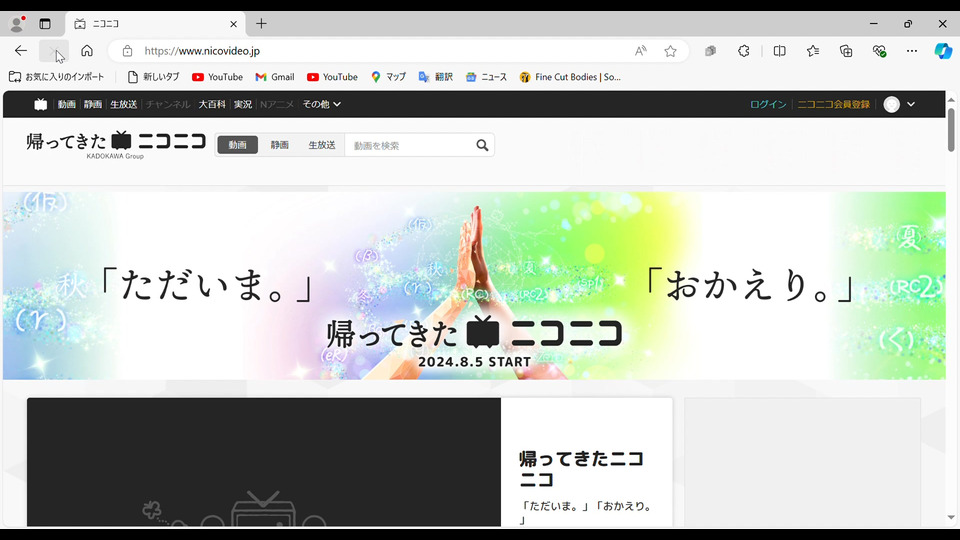Select 生放送 in the top black menu
The image size is (960, 540).
tap(124, 104)
